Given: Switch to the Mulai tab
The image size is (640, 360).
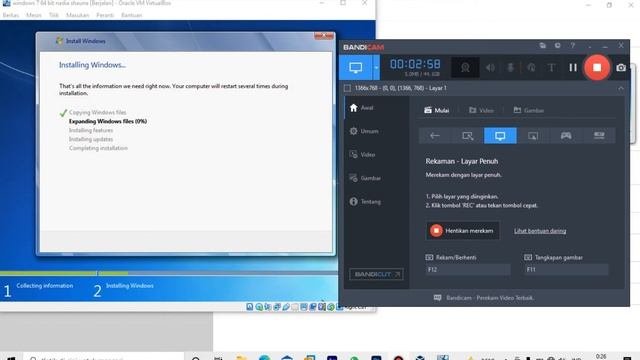Looking at the screenshot, I should [436, 110].
